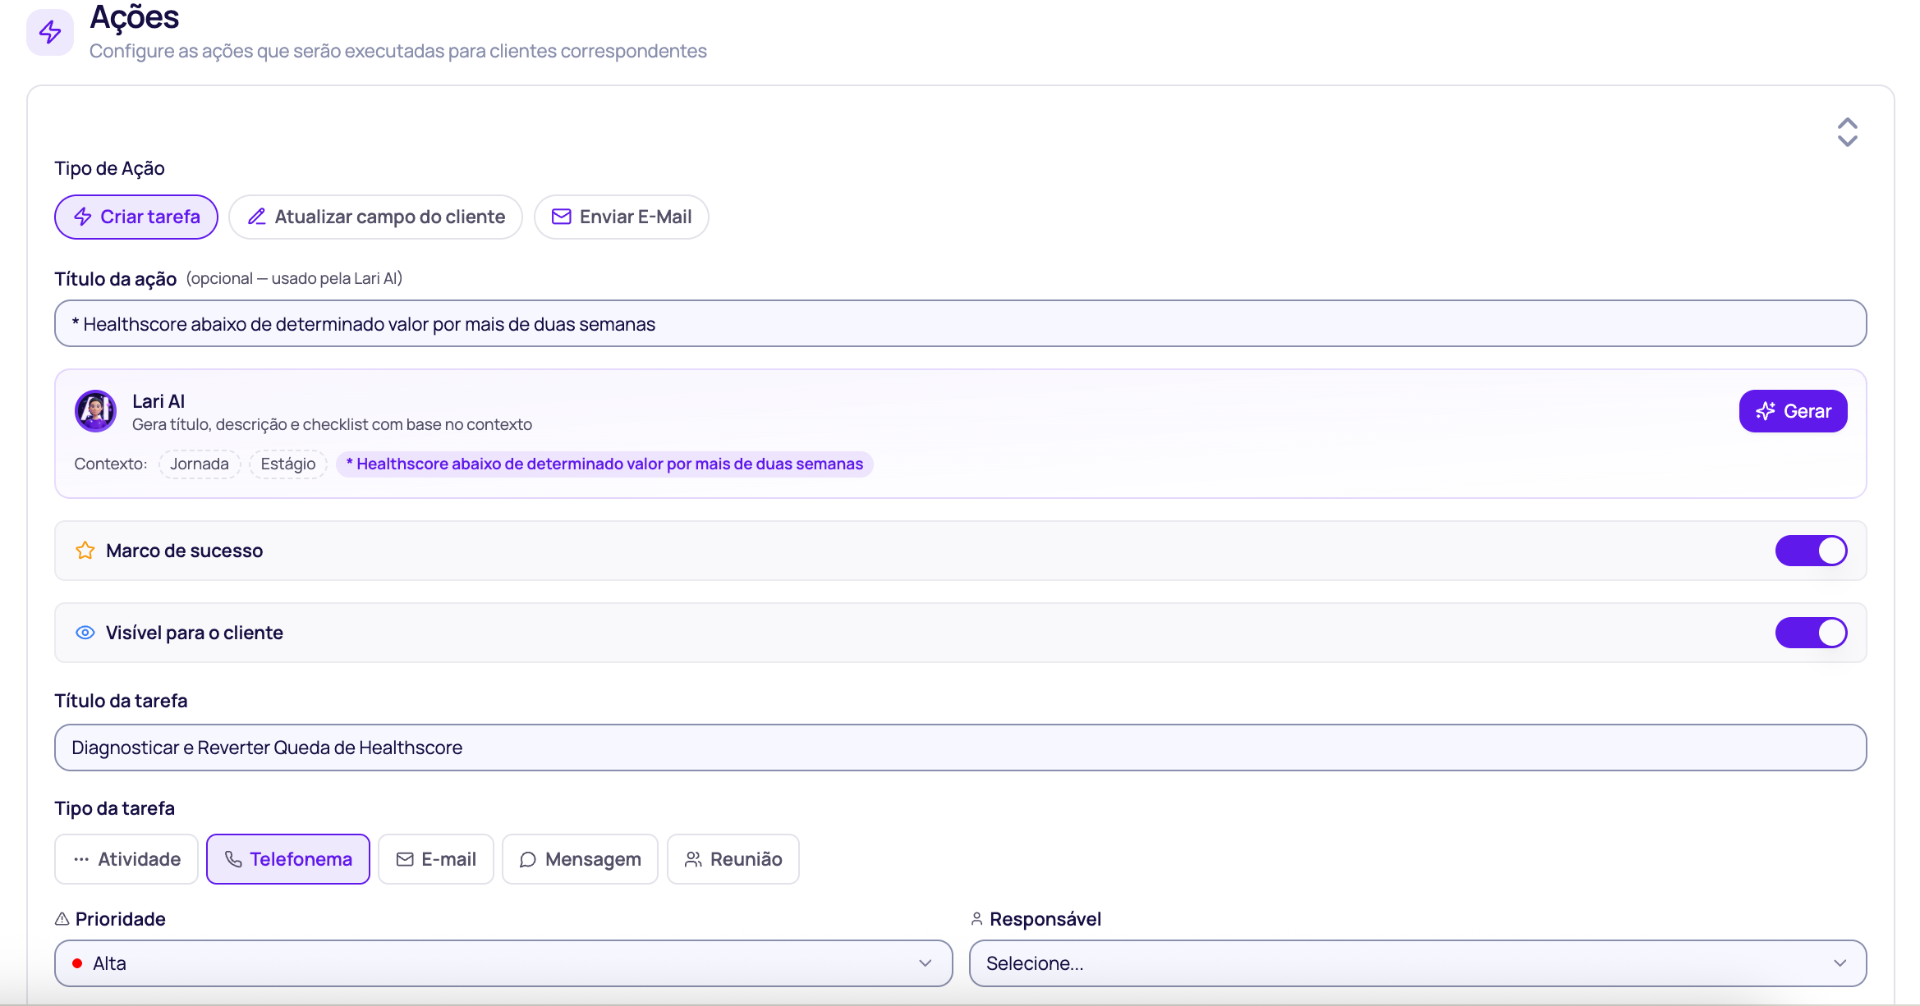Collapse the action card with up-down chevrons

click(1847, 132)
